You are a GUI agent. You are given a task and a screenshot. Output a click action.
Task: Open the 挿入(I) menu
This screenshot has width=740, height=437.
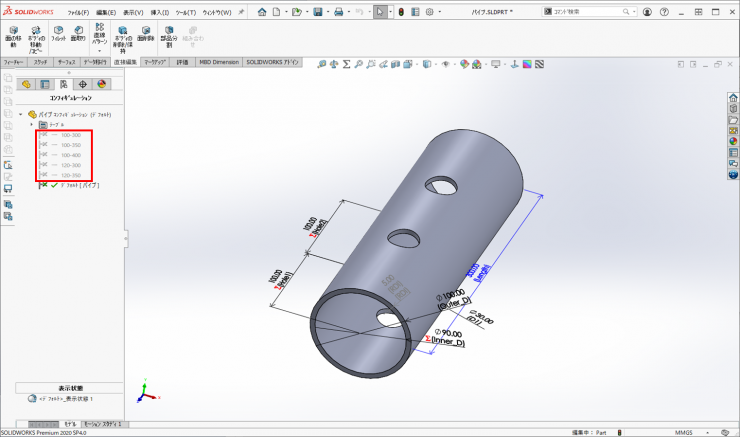[x=159, y=12]
